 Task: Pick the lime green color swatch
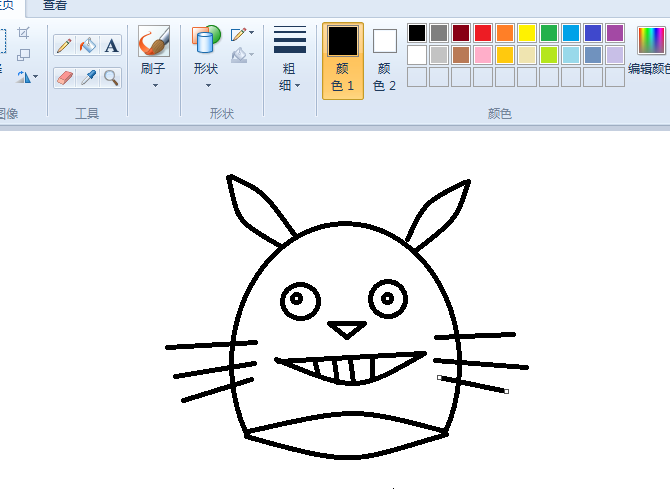tap(549, 55)
